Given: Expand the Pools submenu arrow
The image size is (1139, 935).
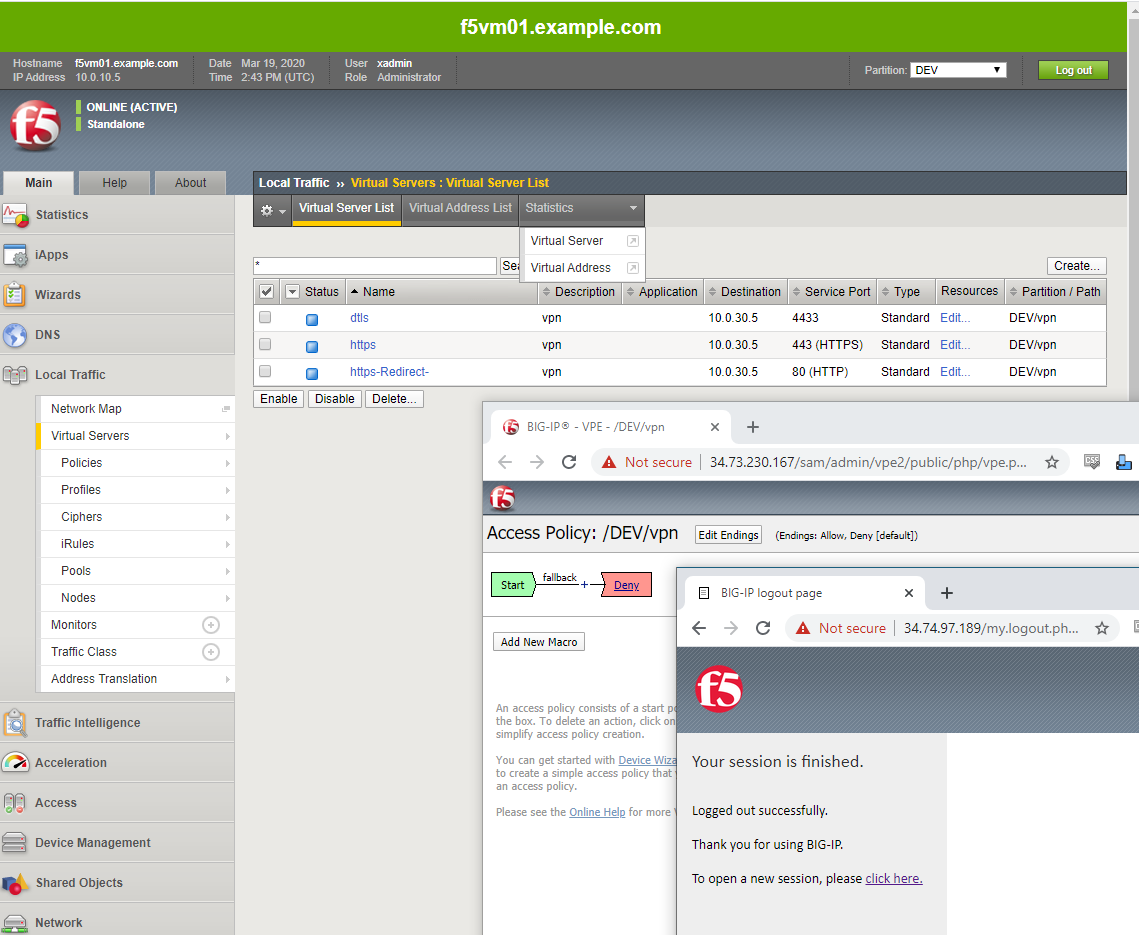Looking at the screenshot, I should click(x=227, y=571).
